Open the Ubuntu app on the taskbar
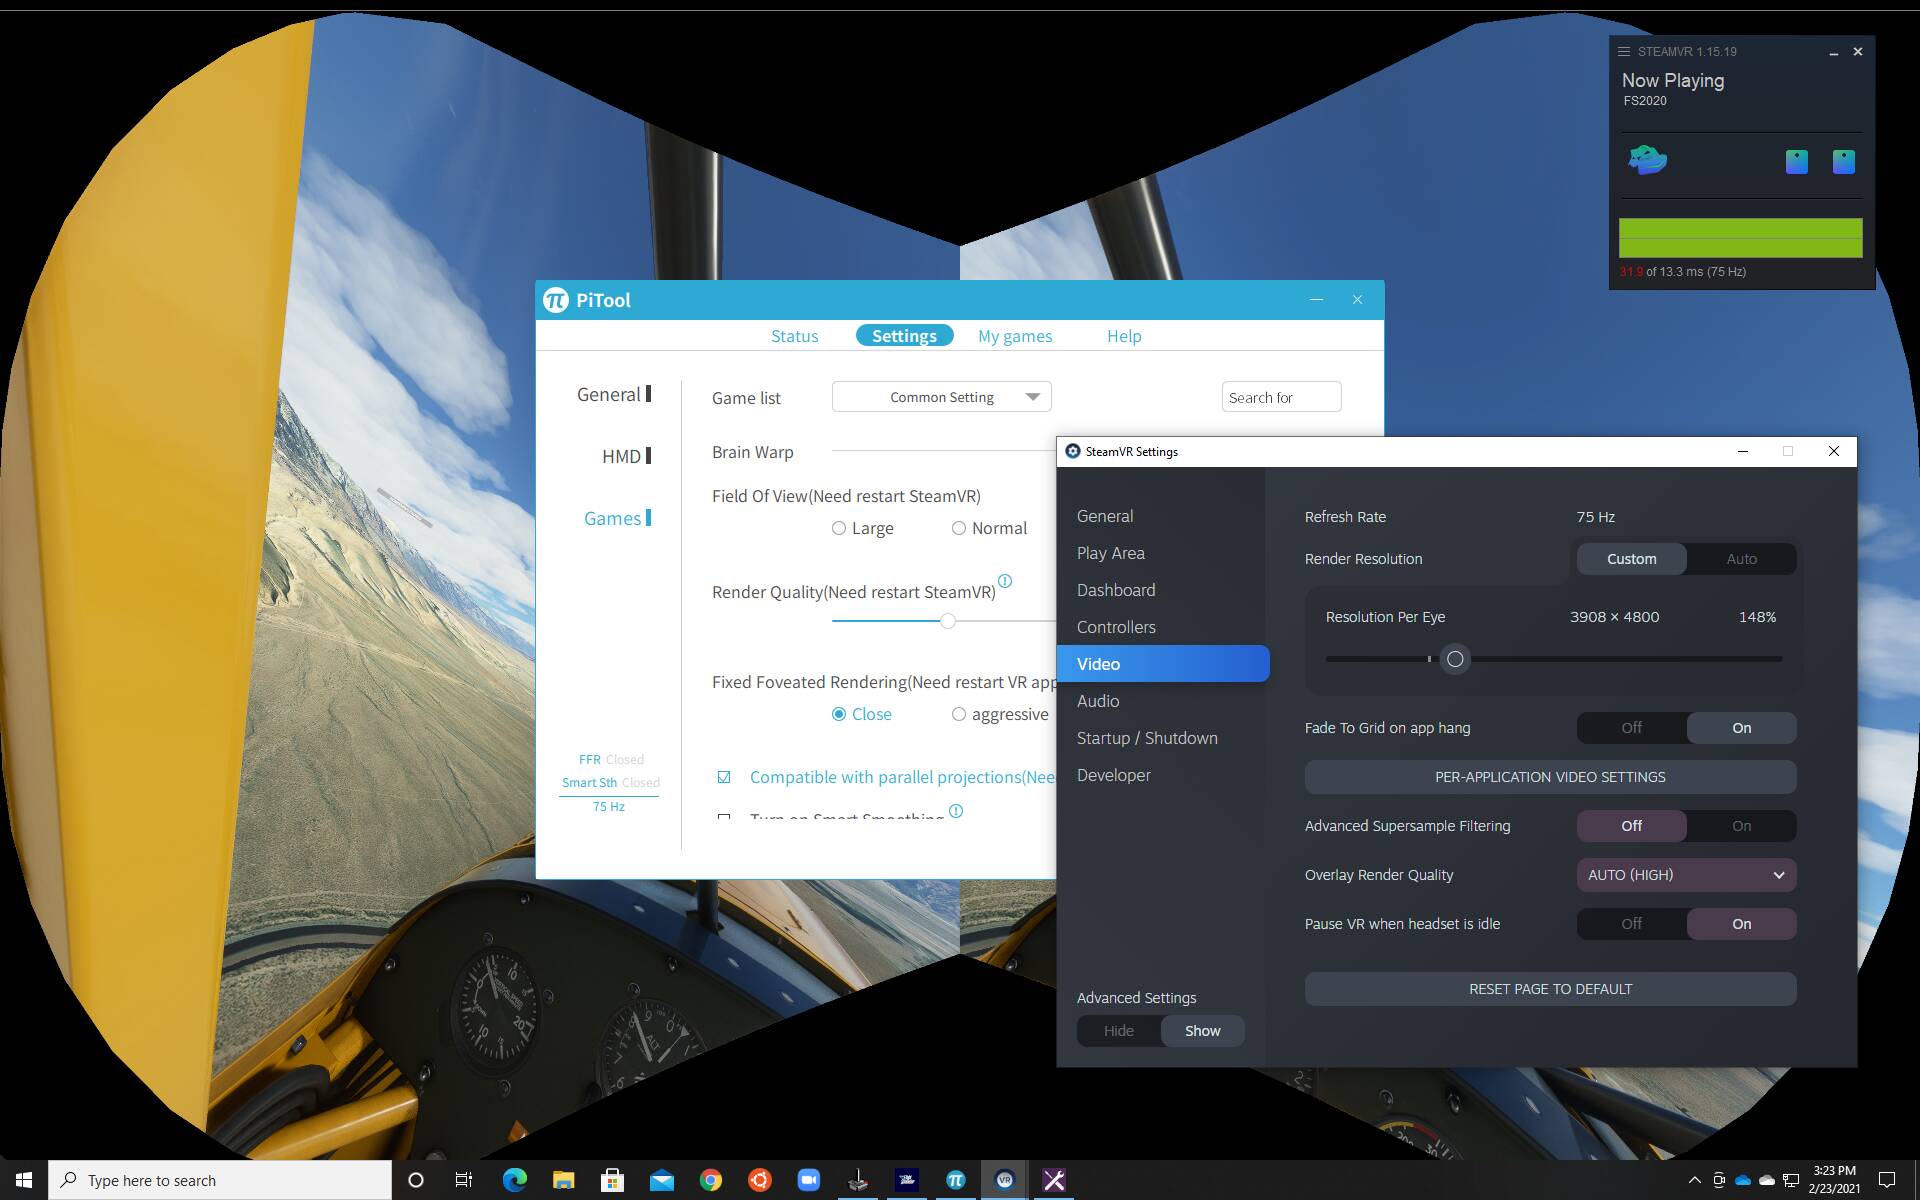The image size is (1920, 1200). click(x=759, y=1180)
